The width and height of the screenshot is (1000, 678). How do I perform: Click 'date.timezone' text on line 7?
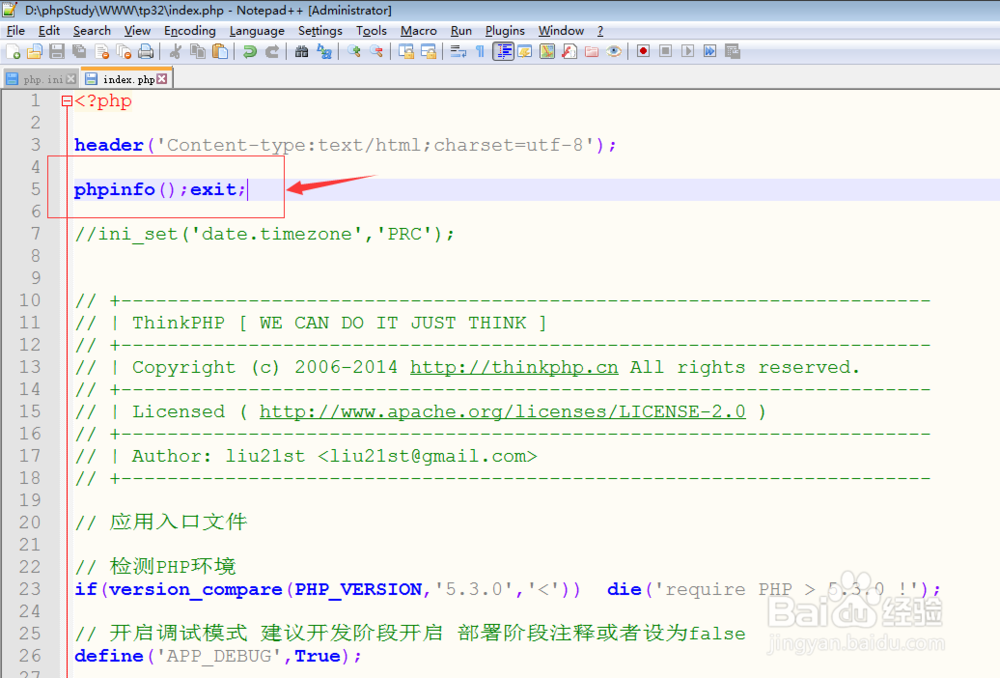pyautogui.click(x=277, y=234)
